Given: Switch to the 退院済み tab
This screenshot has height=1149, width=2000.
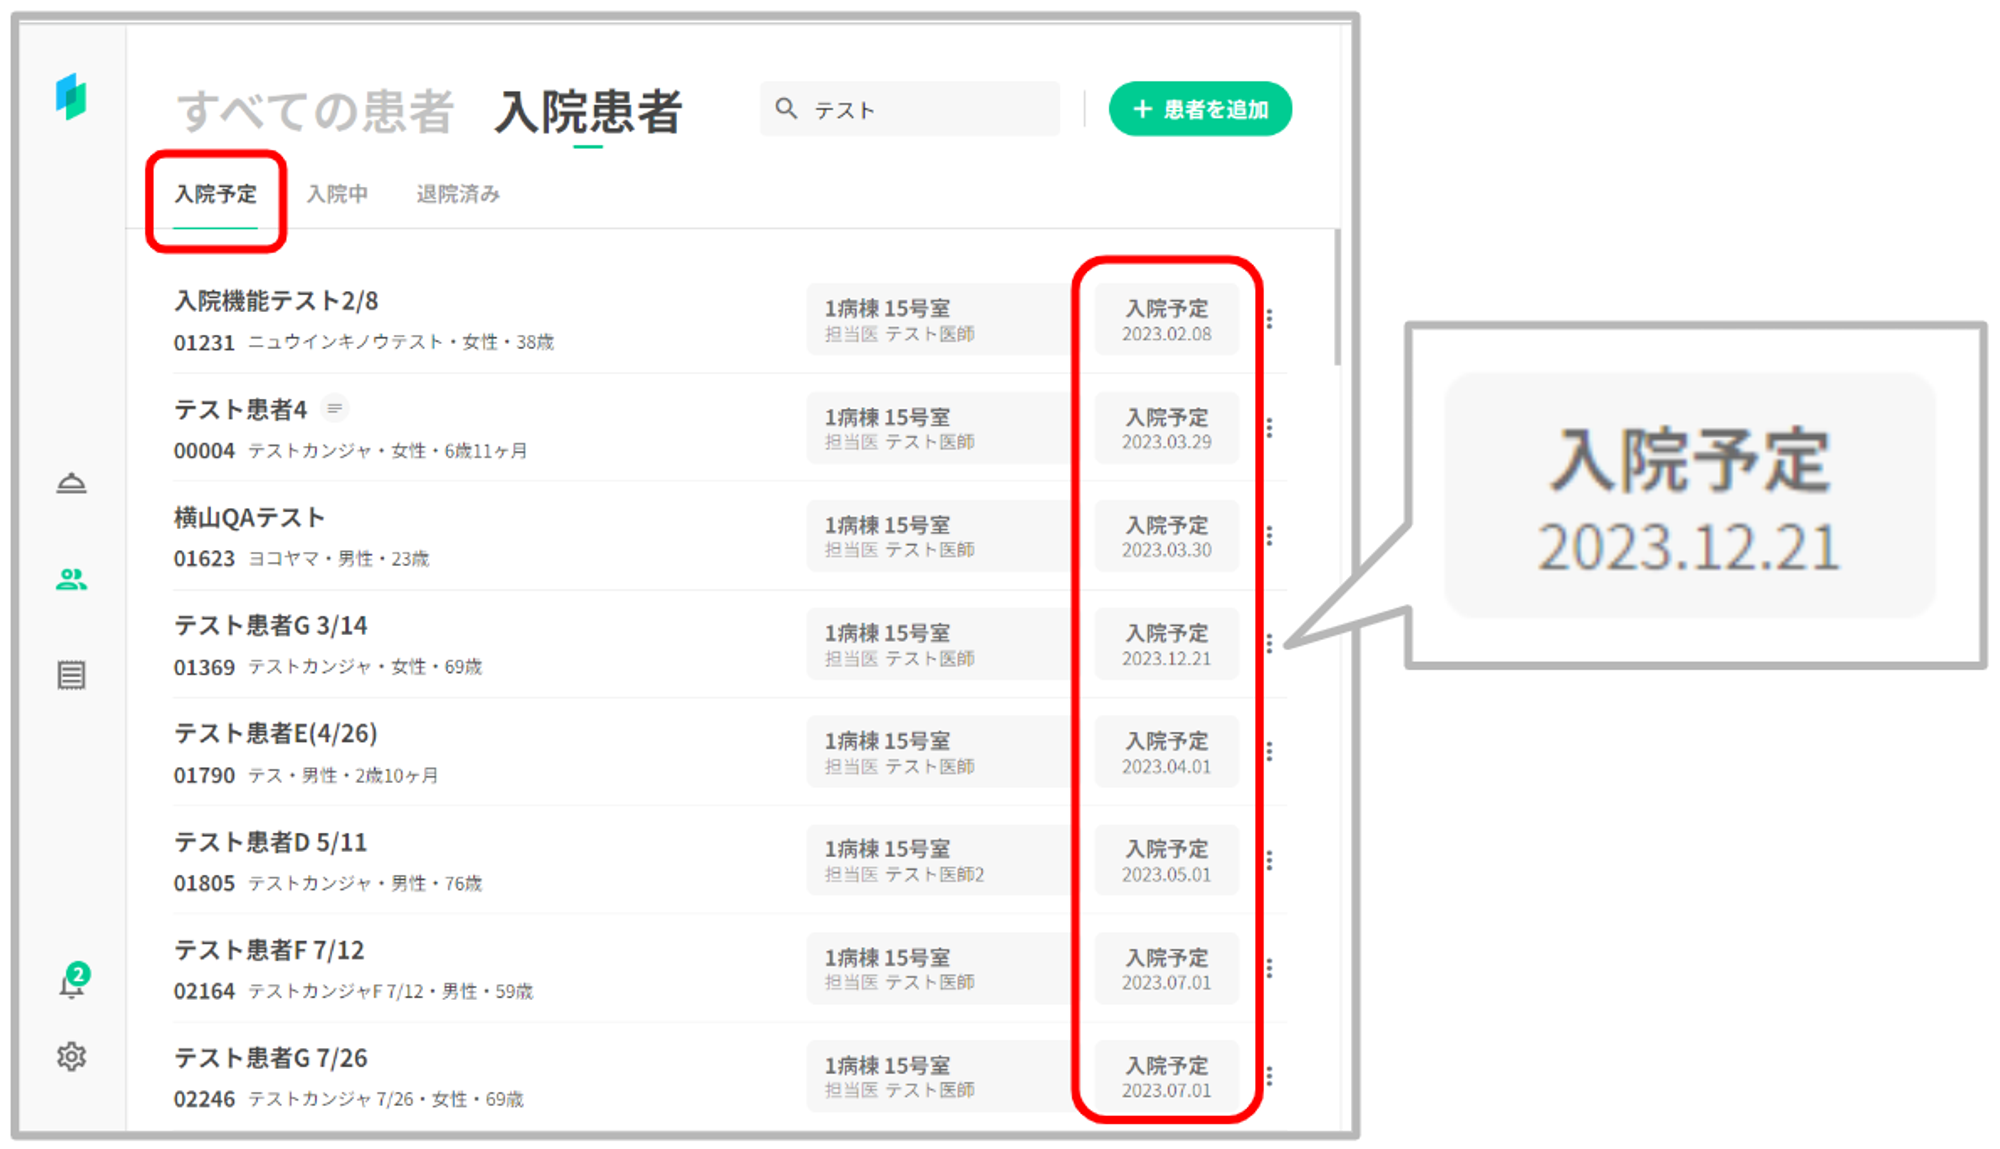Looking at the screenshot, I should pyautogui.click(x=458, y=194).
